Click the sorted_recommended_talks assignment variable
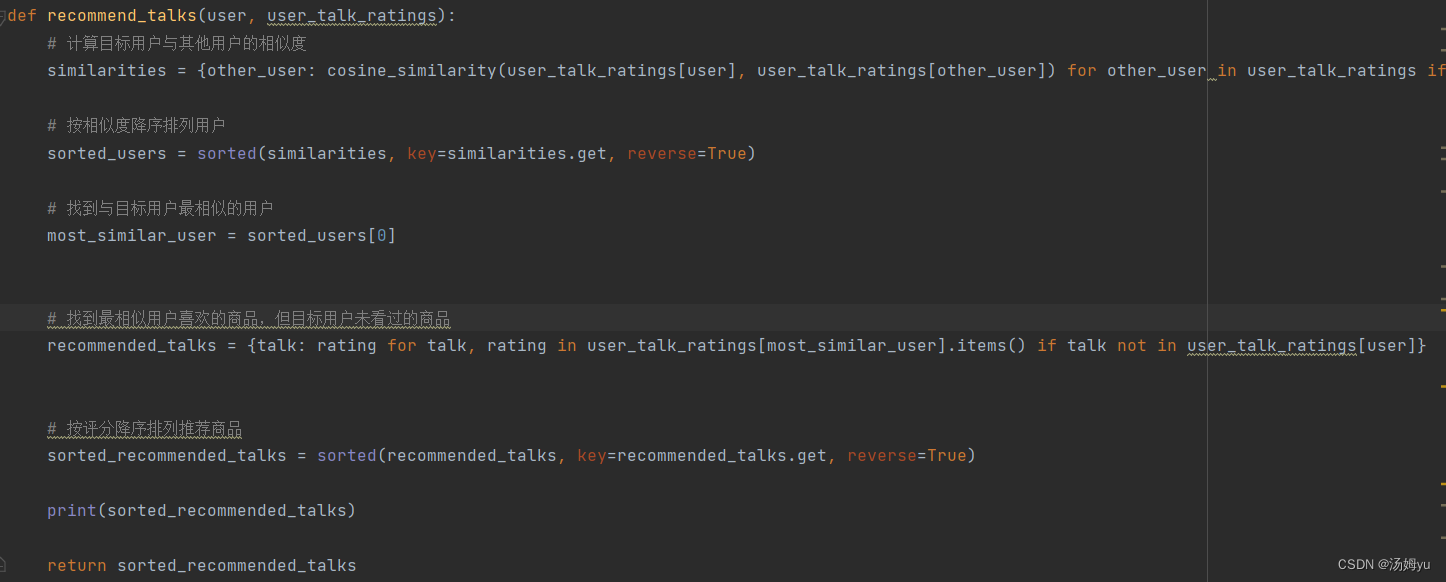The height and width of the screenshot is (582, 1446). (167, 455)
